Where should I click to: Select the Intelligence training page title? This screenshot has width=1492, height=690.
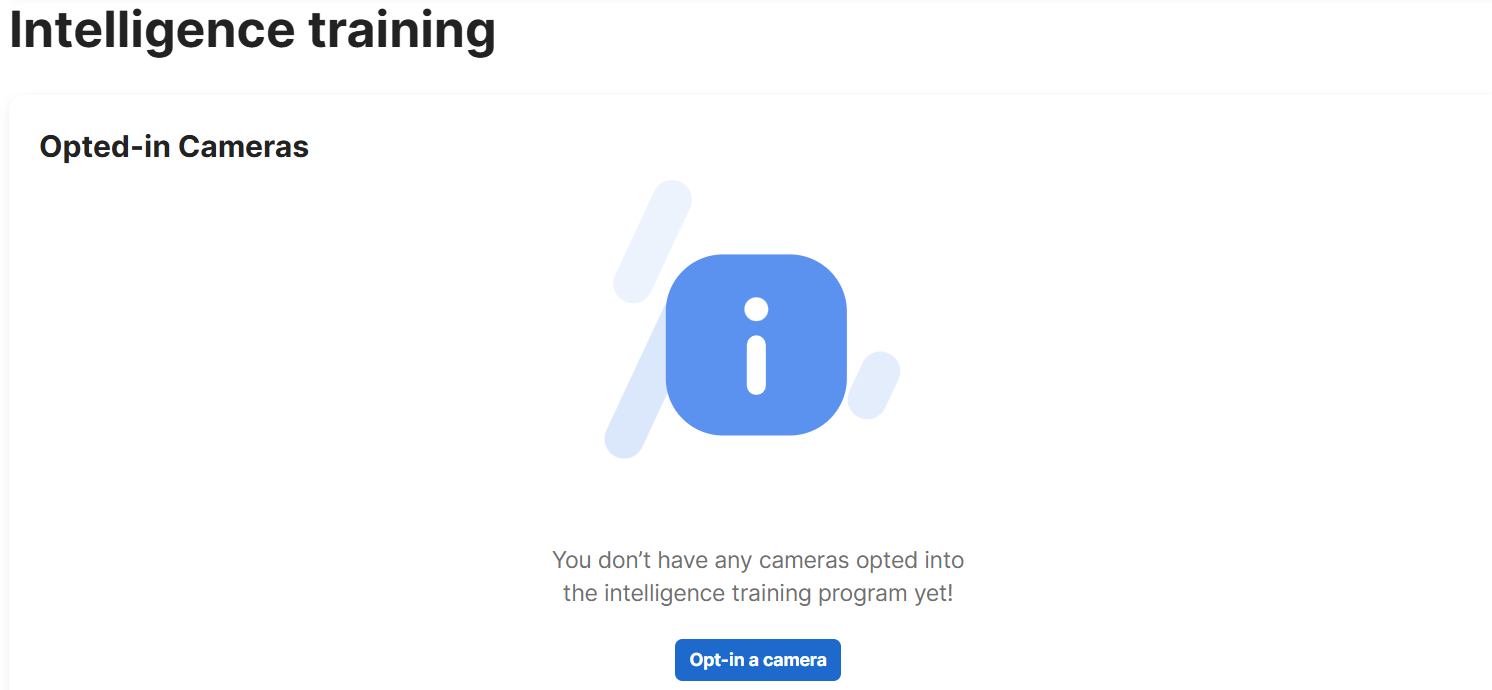252,30
